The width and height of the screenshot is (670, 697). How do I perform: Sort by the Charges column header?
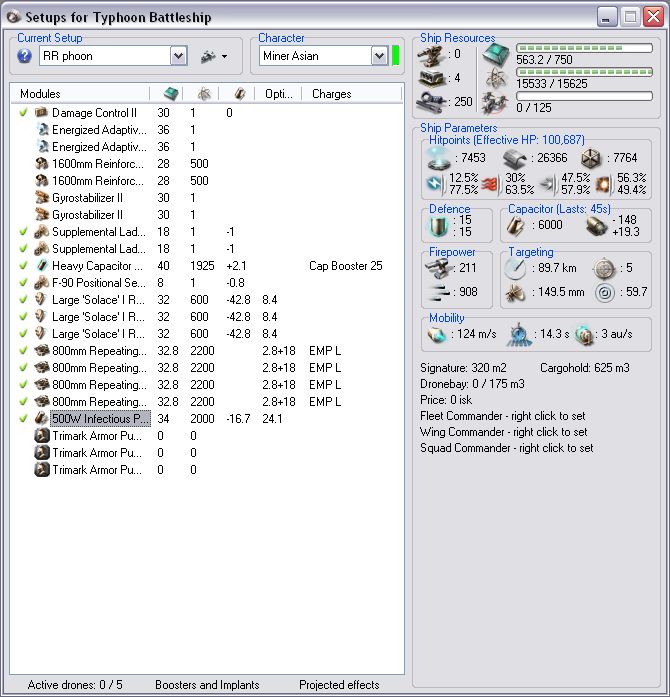click(x=351, y=94)
